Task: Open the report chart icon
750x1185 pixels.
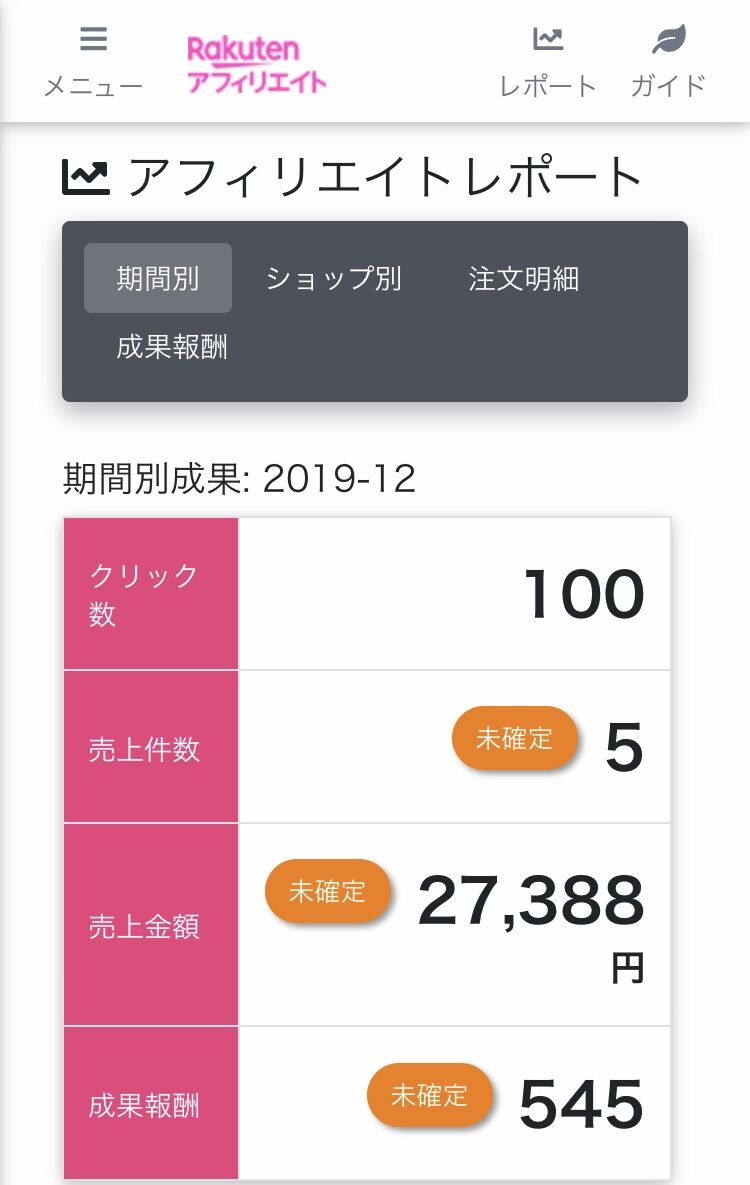Action: pos(548,40)
